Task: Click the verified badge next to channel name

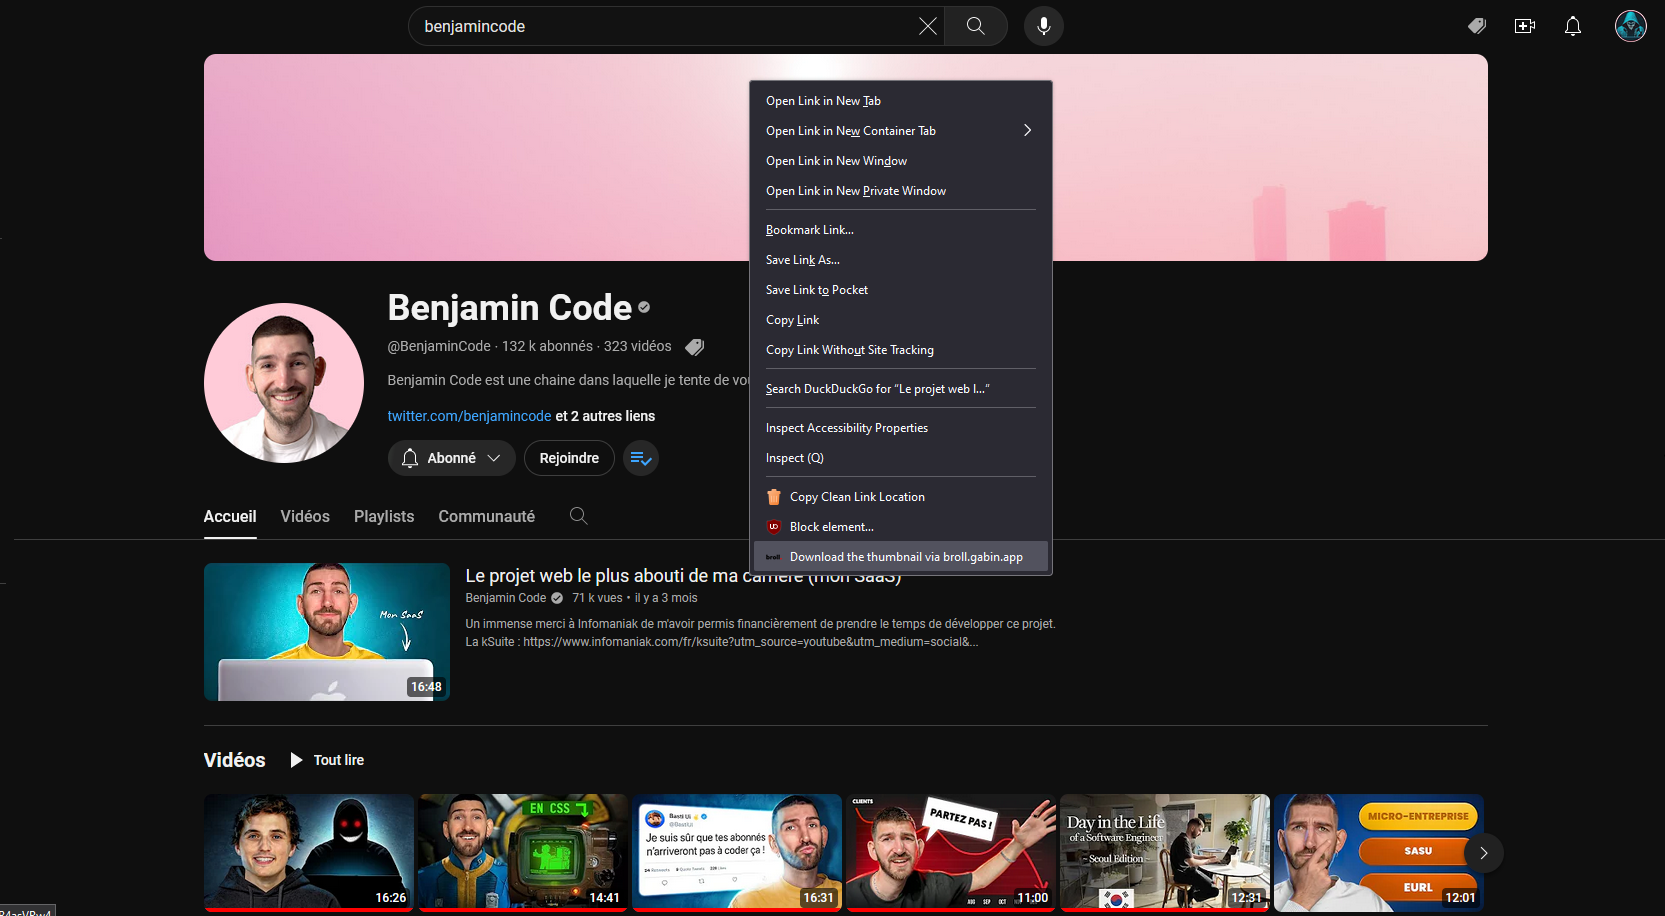Action: pyautogui.click(x=644, y=308)
